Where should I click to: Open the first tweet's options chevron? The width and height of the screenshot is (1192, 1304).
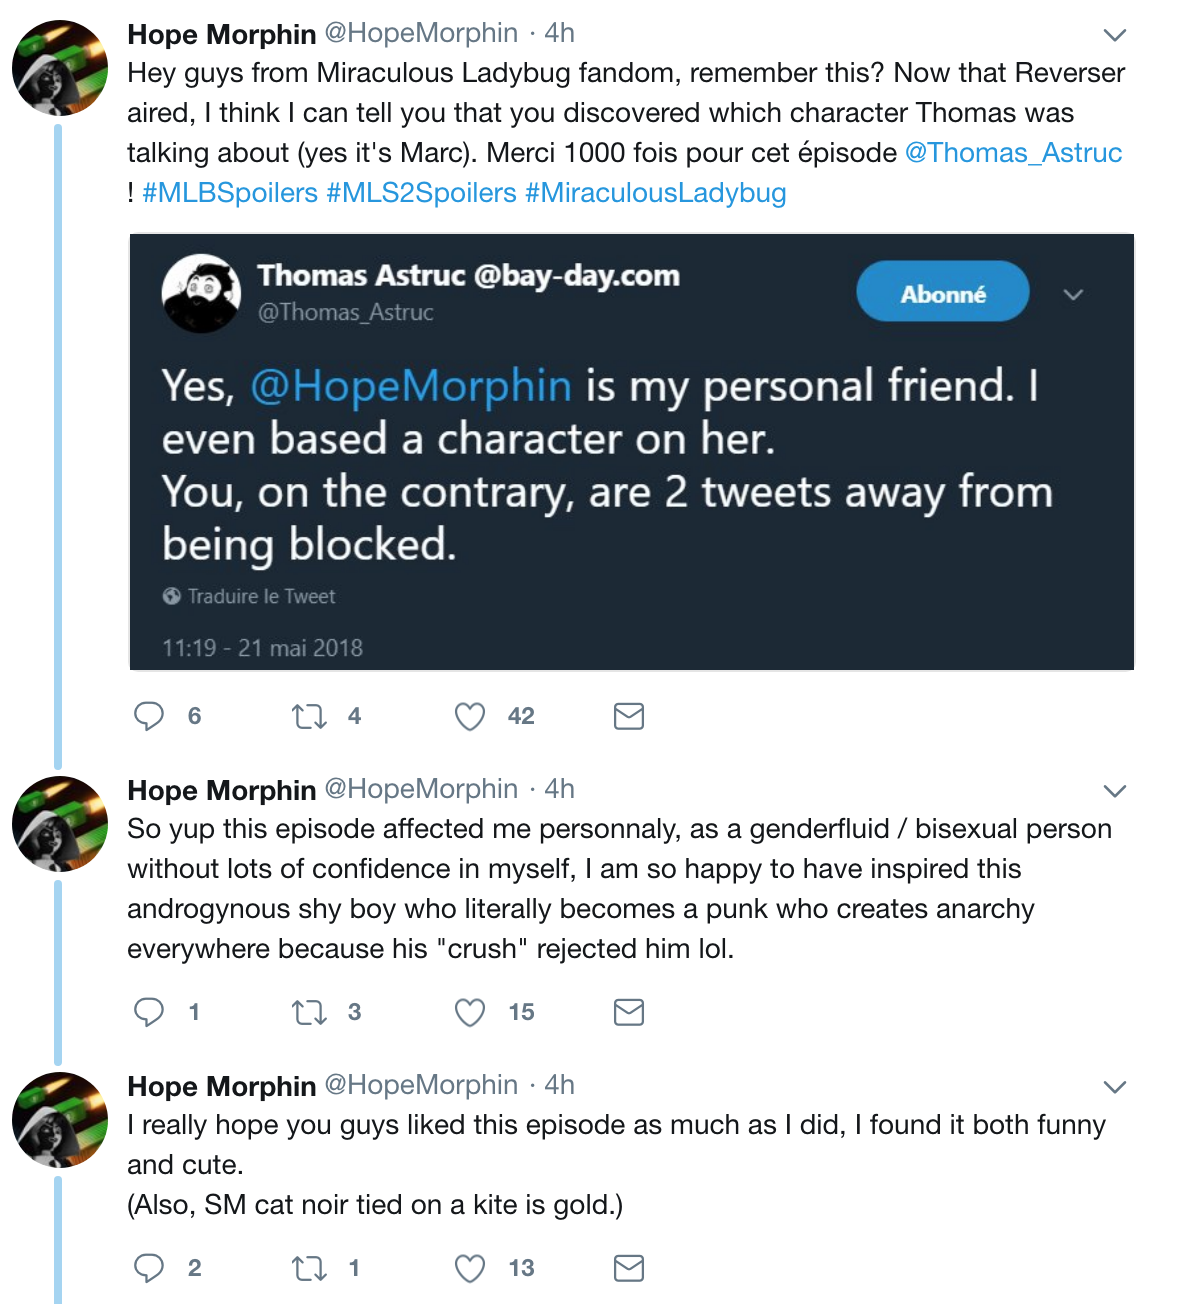coord(1114,35)
